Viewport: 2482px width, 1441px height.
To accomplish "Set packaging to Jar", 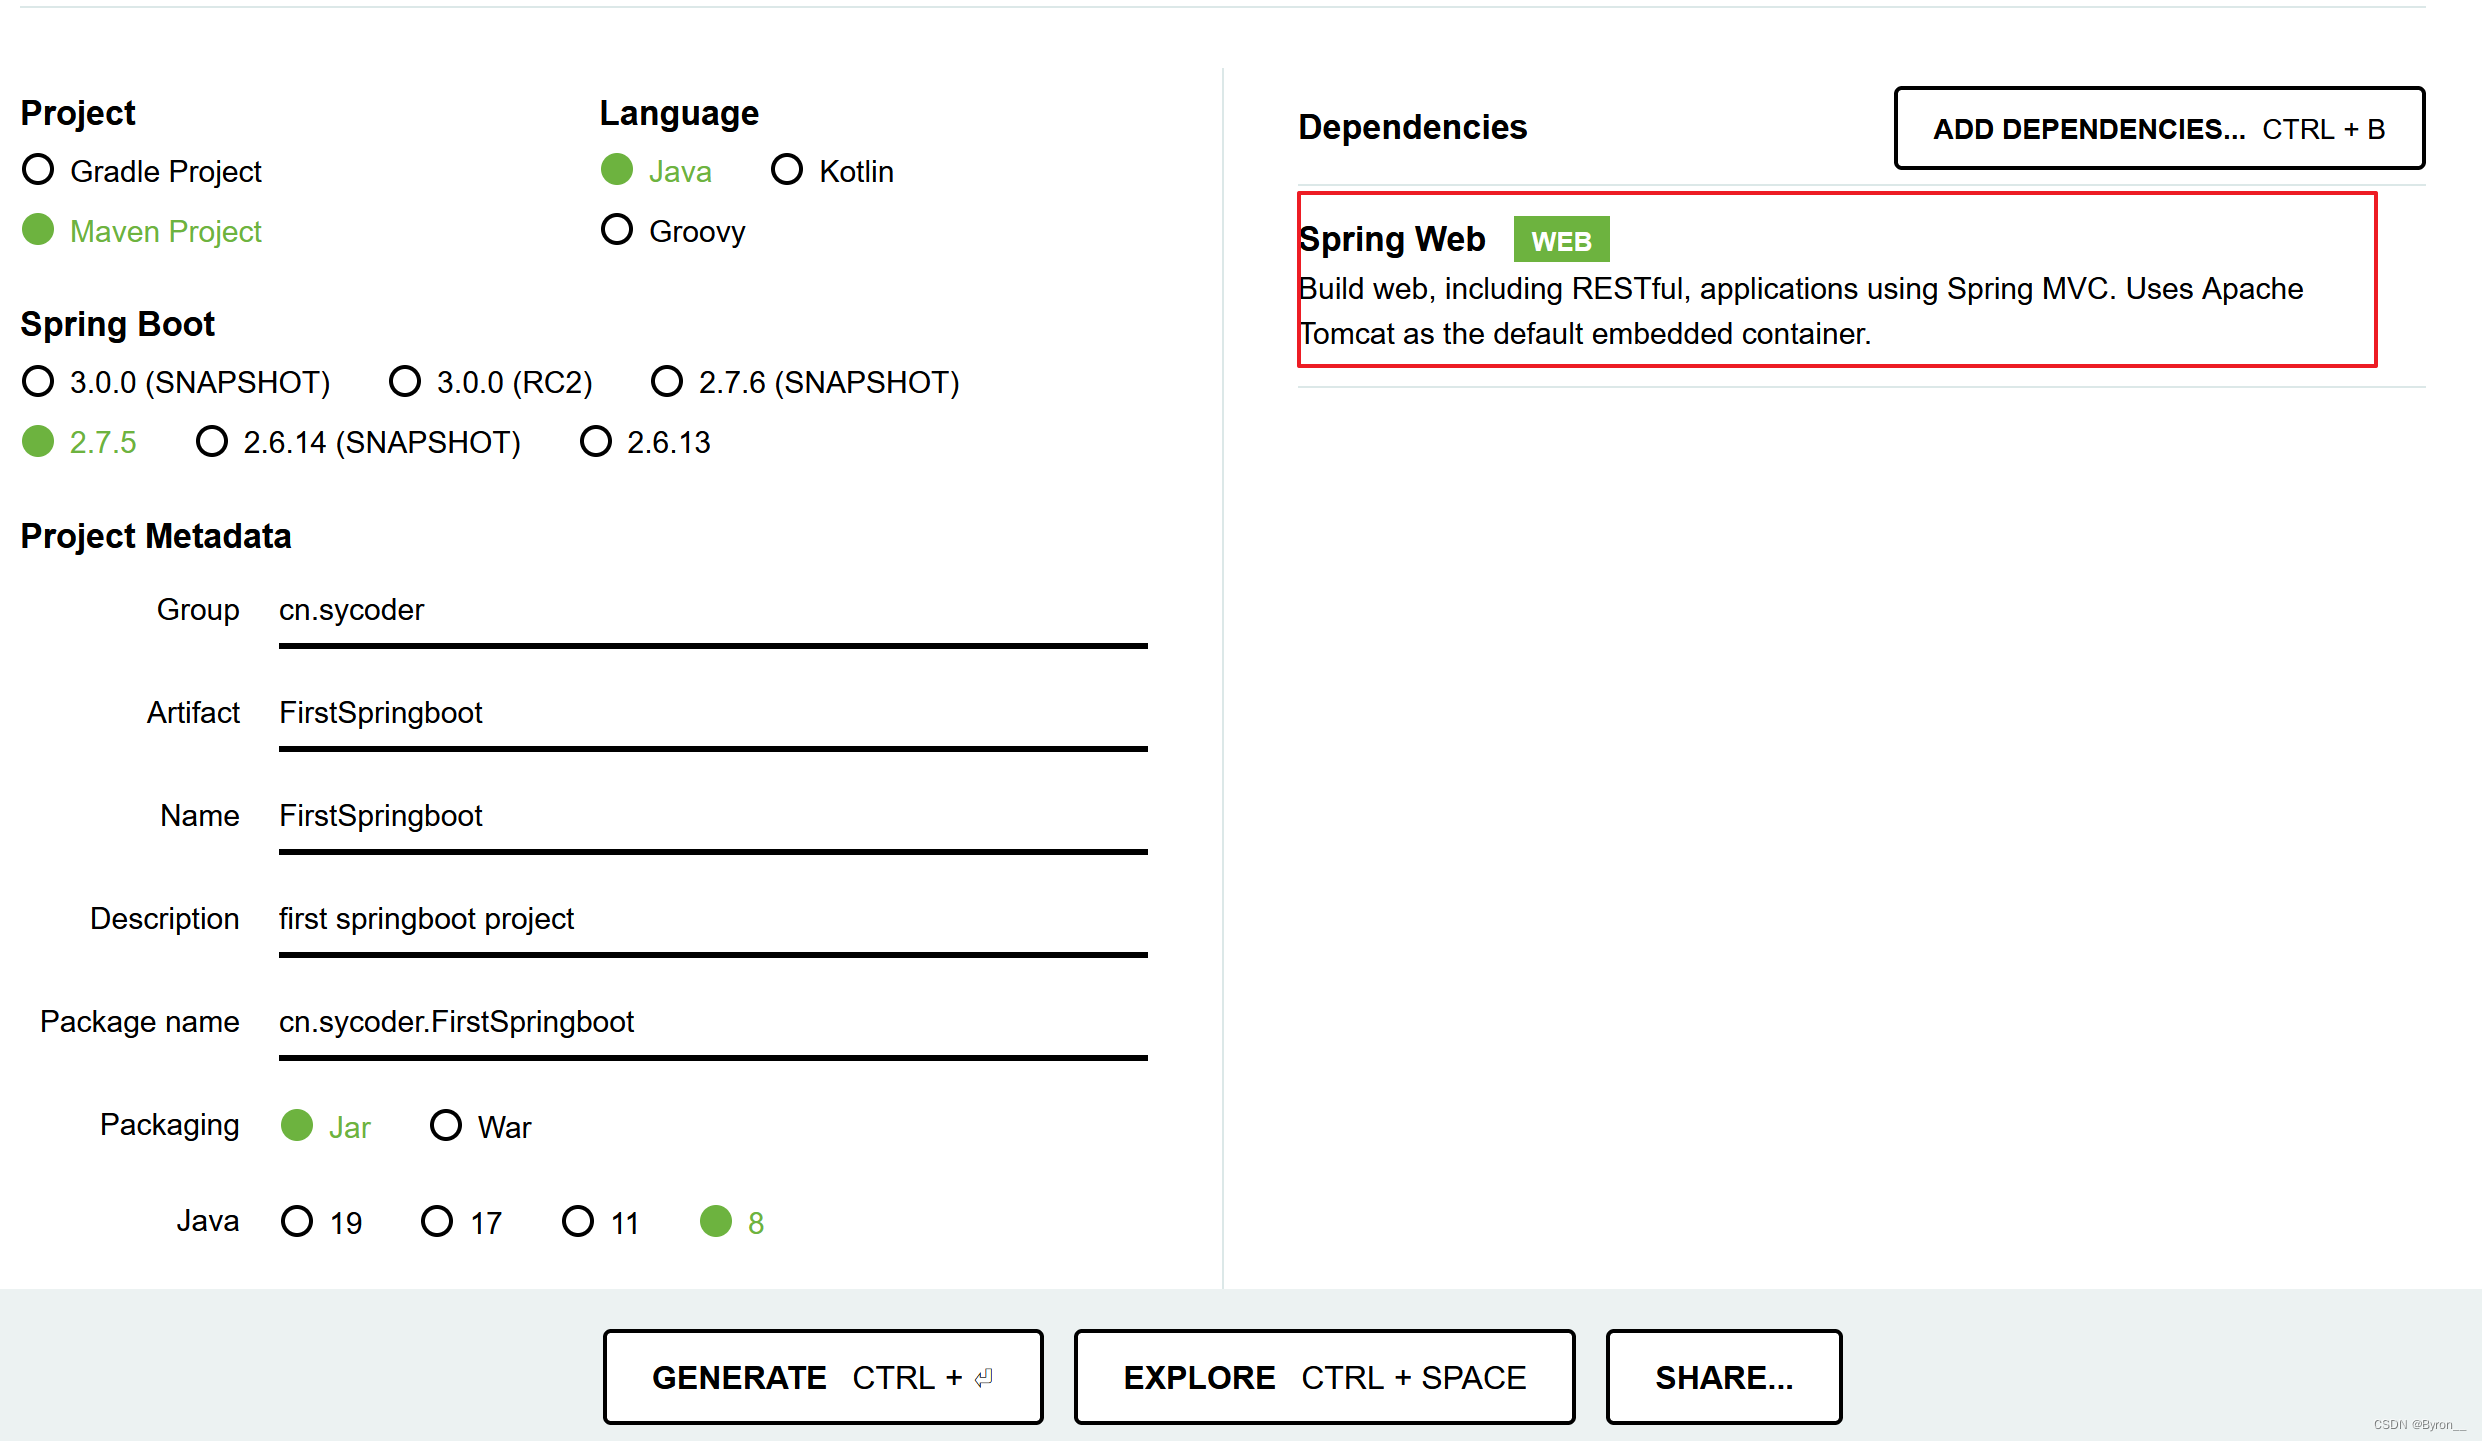I will click(x=326, y=1127).
